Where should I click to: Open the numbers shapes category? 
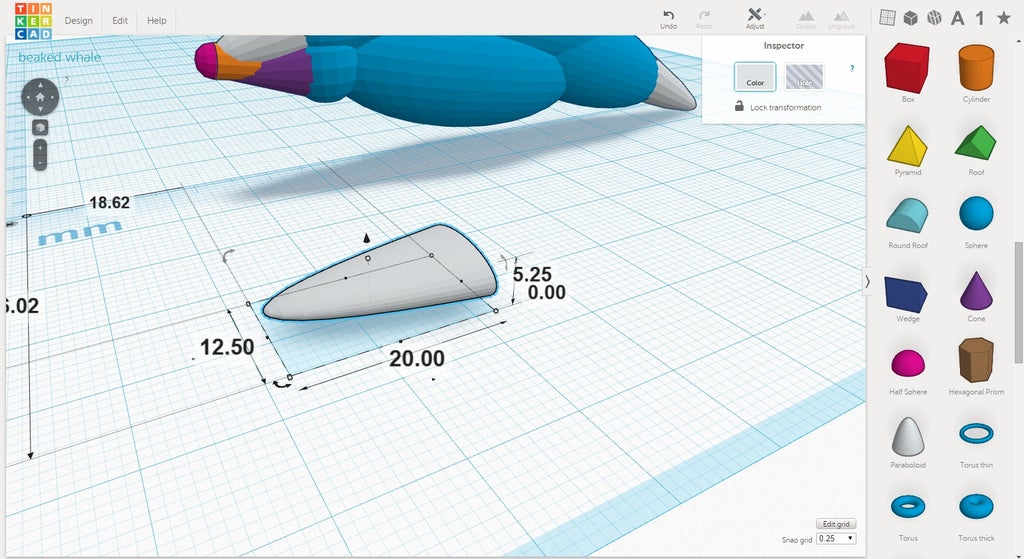click(x=980, y=18)
